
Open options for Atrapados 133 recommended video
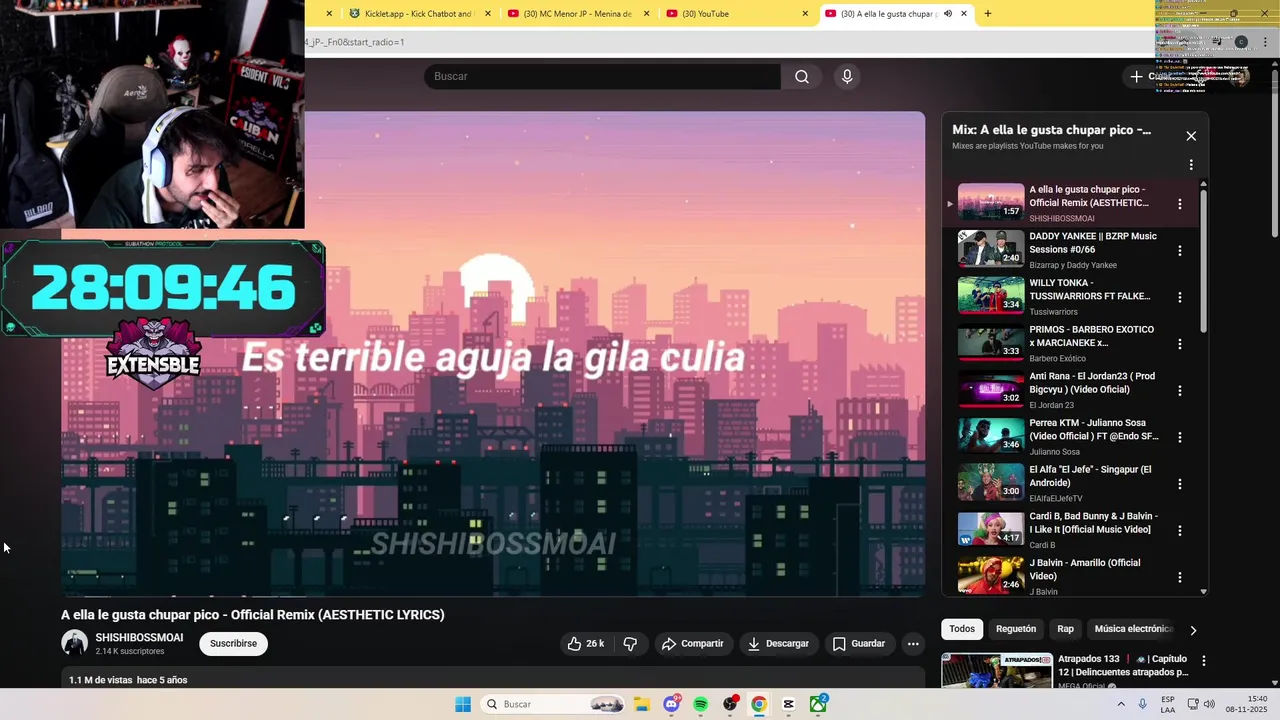point(1204,661)
